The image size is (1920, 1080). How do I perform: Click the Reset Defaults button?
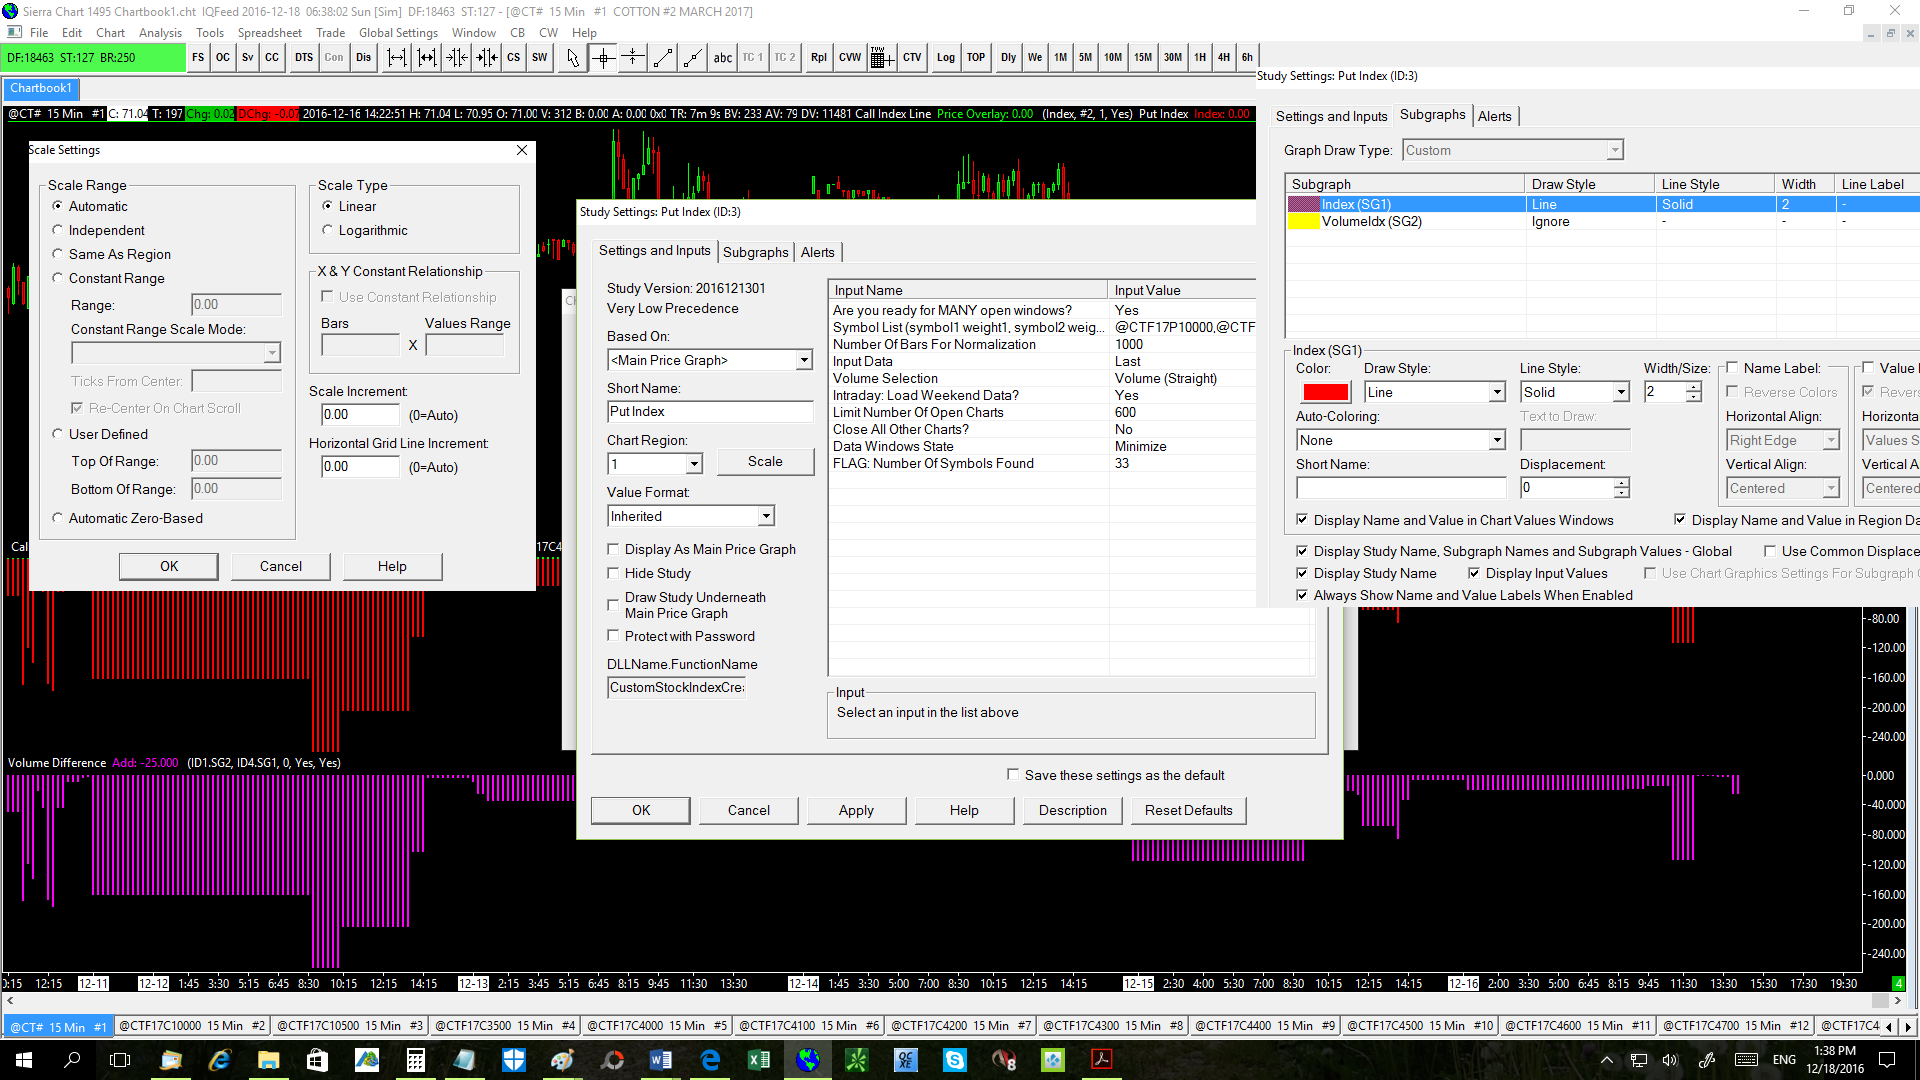coord(1188,810)
